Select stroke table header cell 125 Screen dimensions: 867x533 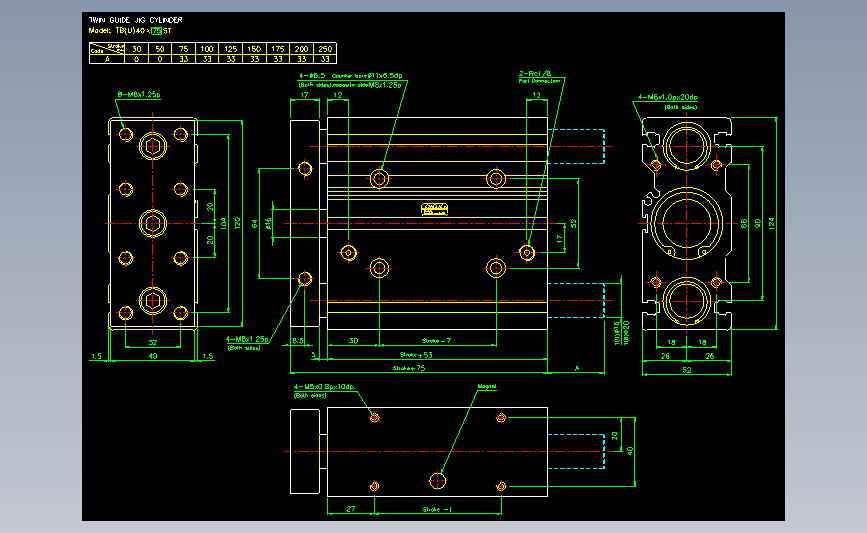tap(231, 49)
